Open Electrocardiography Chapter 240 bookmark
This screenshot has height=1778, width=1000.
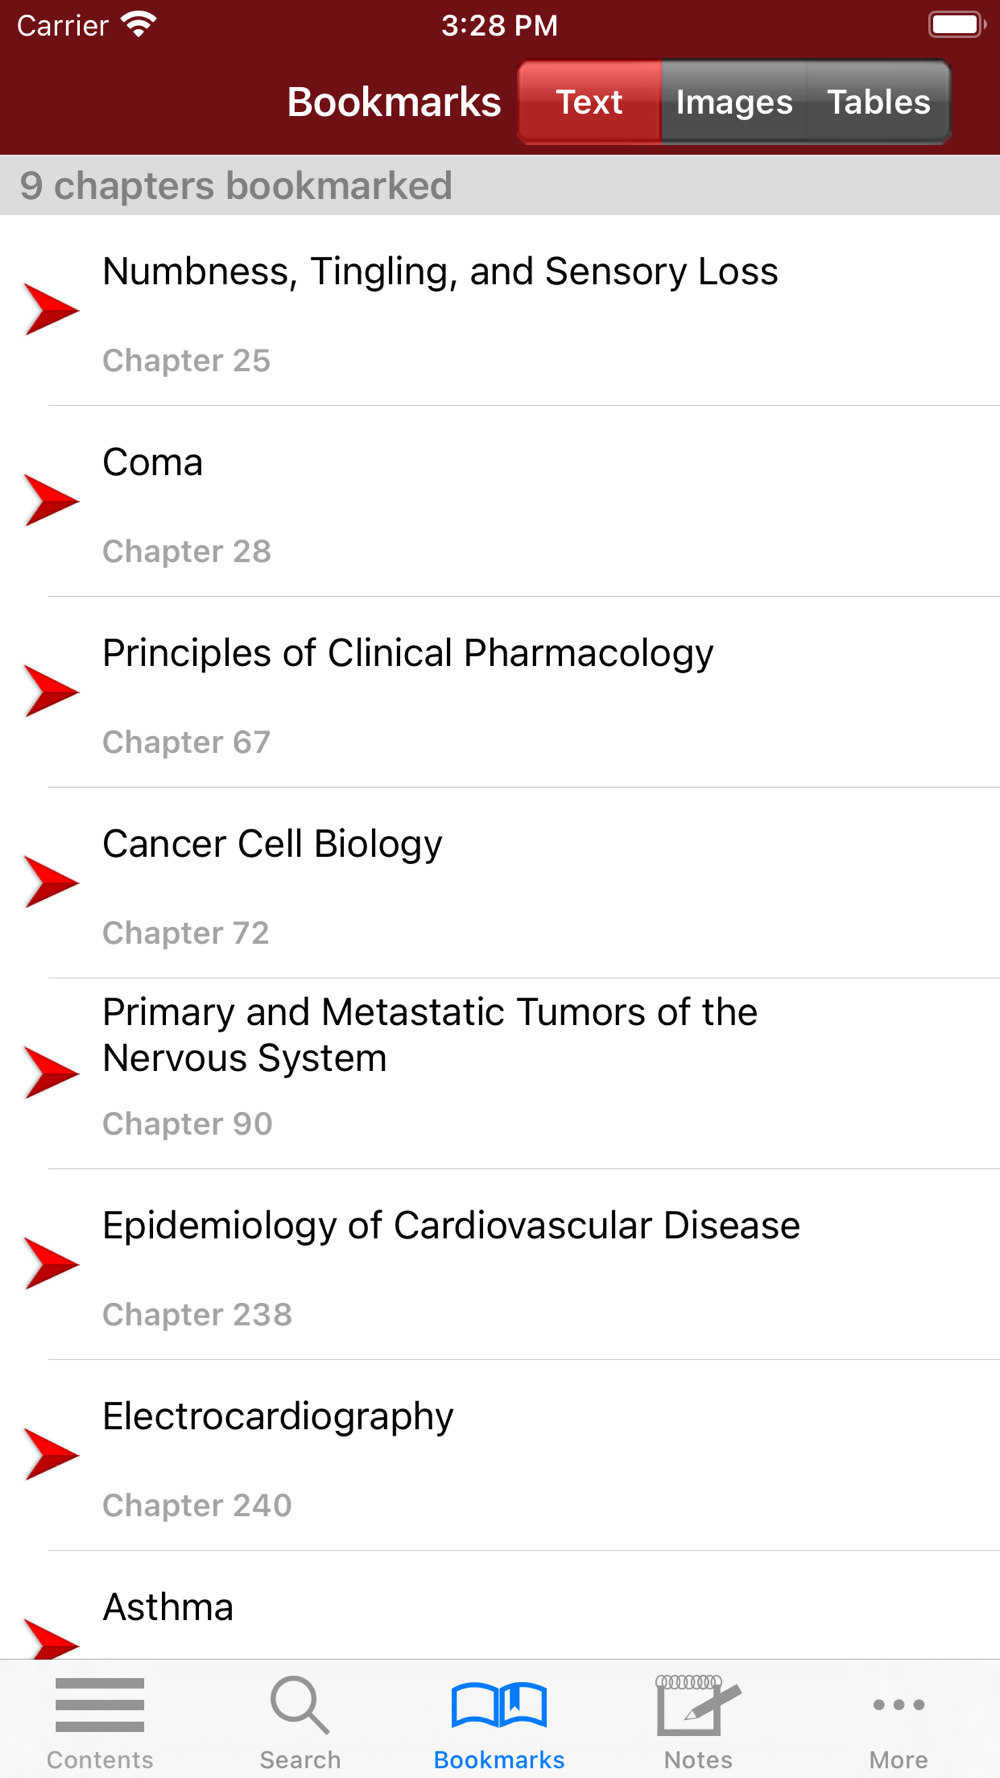click(500, 1456)
